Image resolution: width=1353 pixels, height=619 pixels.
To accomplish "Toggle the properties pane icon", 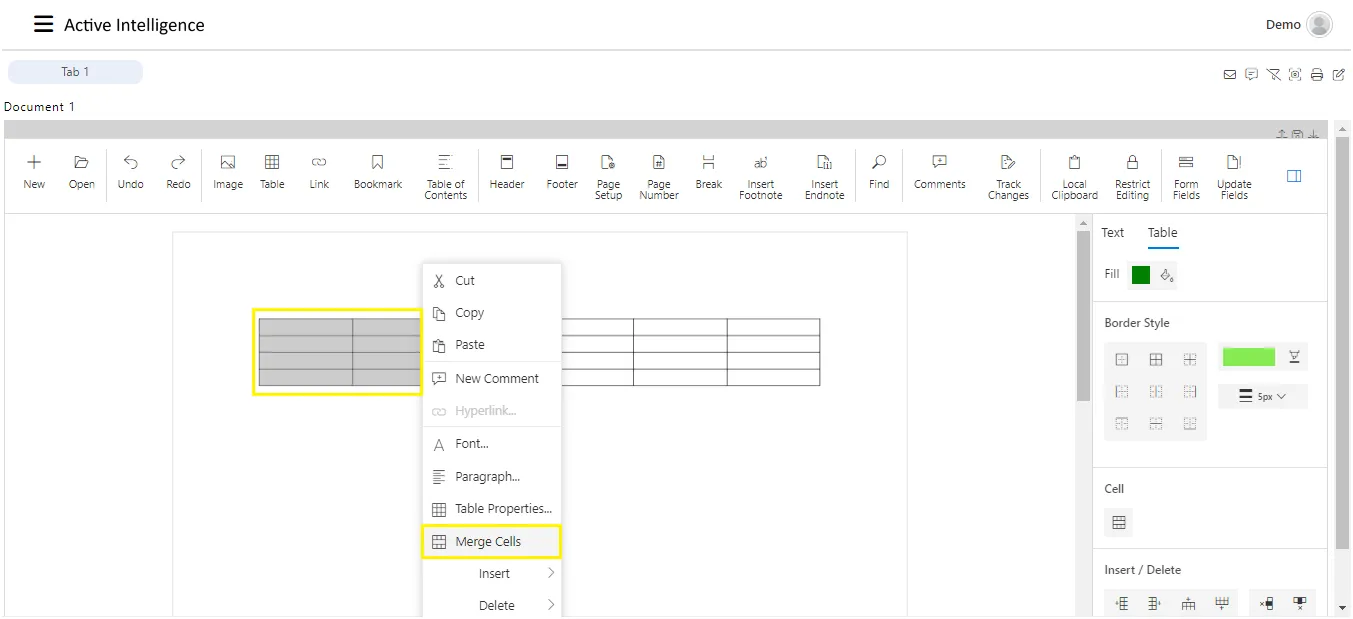I will coord(1294,176).
